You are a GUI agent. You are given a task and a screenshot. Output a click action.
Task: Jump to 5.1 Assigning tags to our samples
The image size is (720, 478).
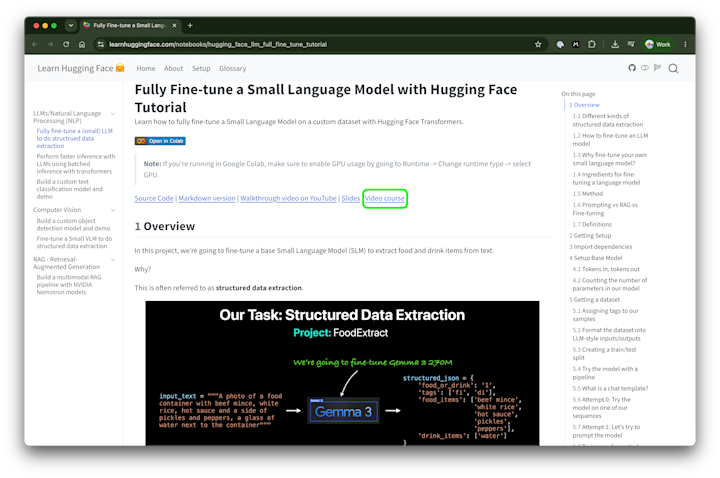[606, 315]
